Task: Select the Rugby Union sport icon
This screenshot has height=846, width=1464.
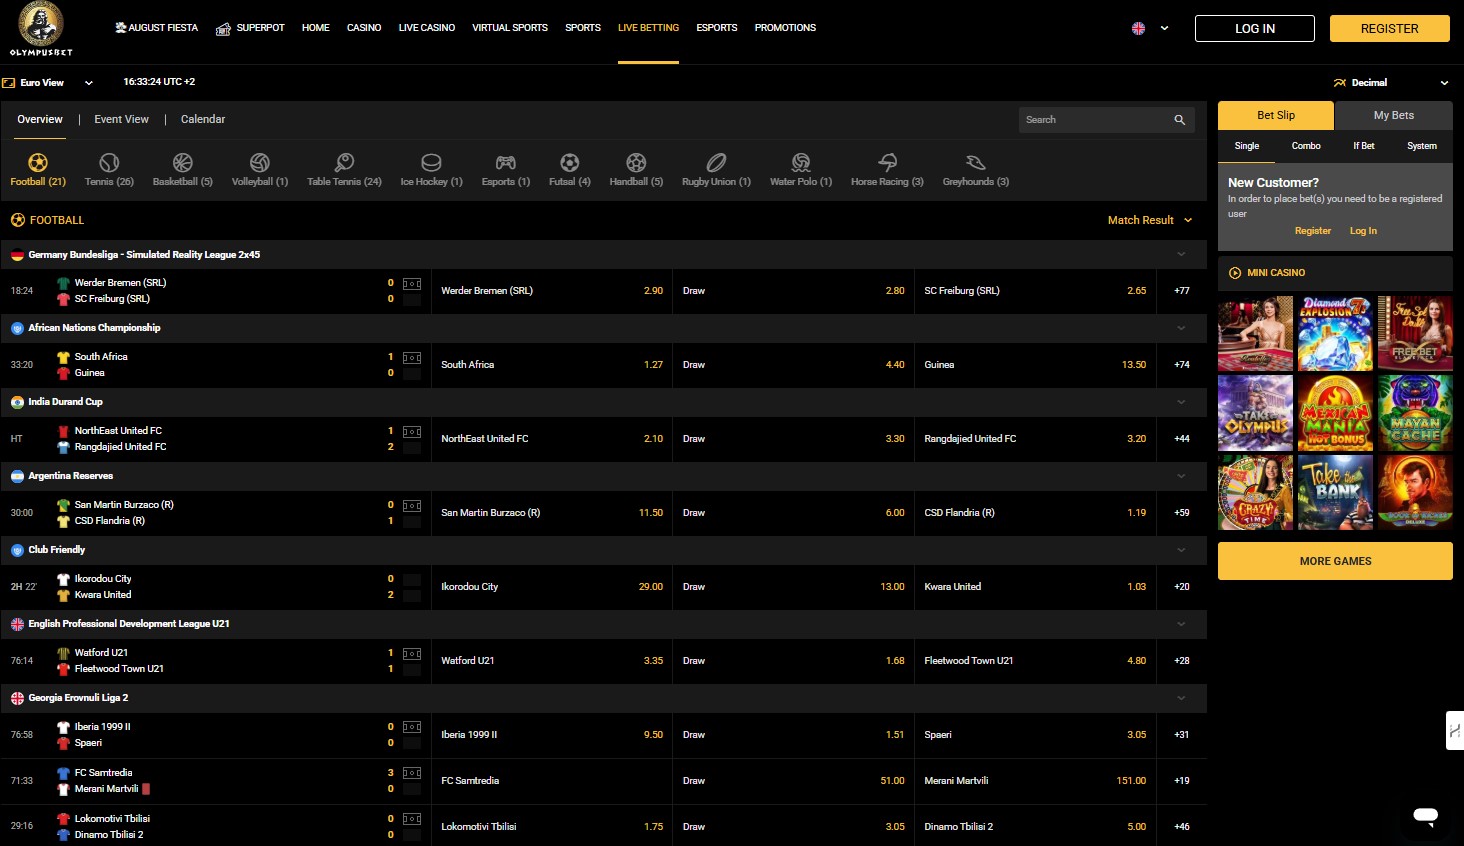Action: click(x=716, y=163)
